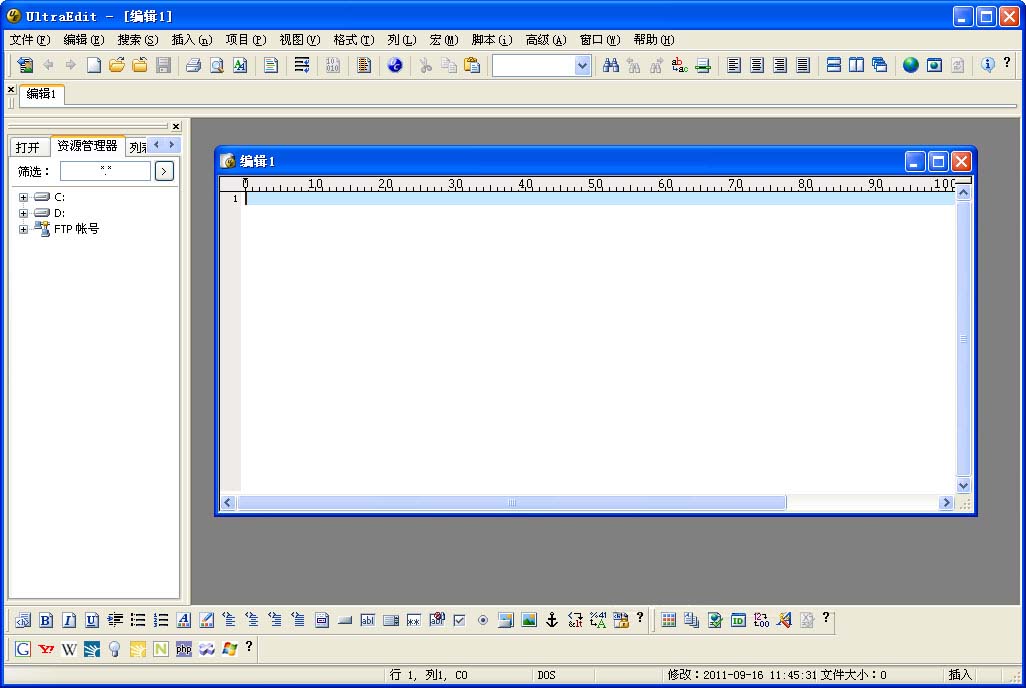Open the toolbar combo box dropdown
The width and height of the screenshot is (1026, 688).
point(582,65)
